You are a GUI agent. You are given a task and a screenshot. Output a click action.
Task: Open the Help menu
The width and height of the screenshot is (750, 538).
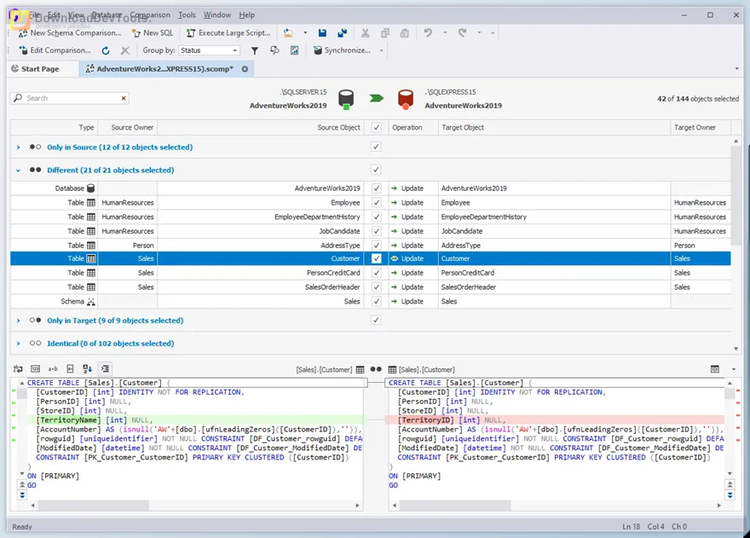[247, 15]
